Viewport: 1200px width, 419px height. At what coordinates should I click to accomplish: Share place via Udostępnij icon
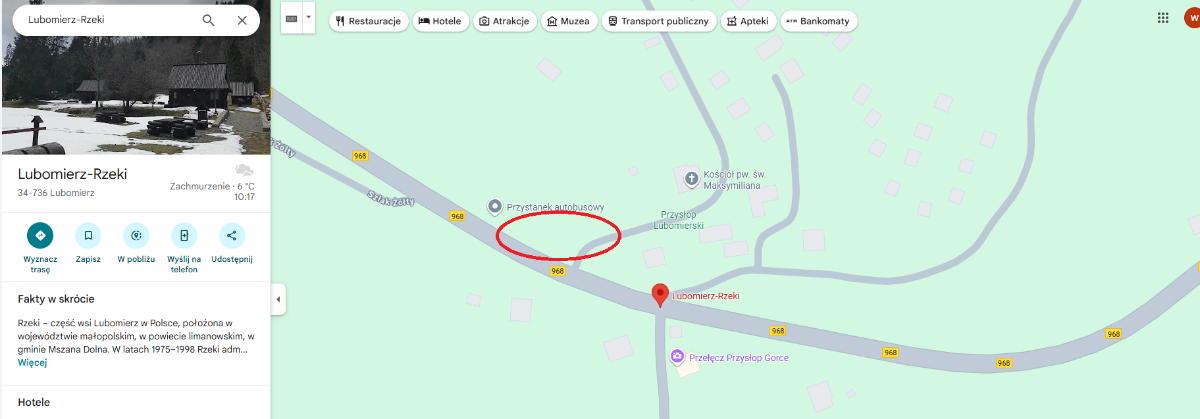pyautogui.click(x=232, y=235)
